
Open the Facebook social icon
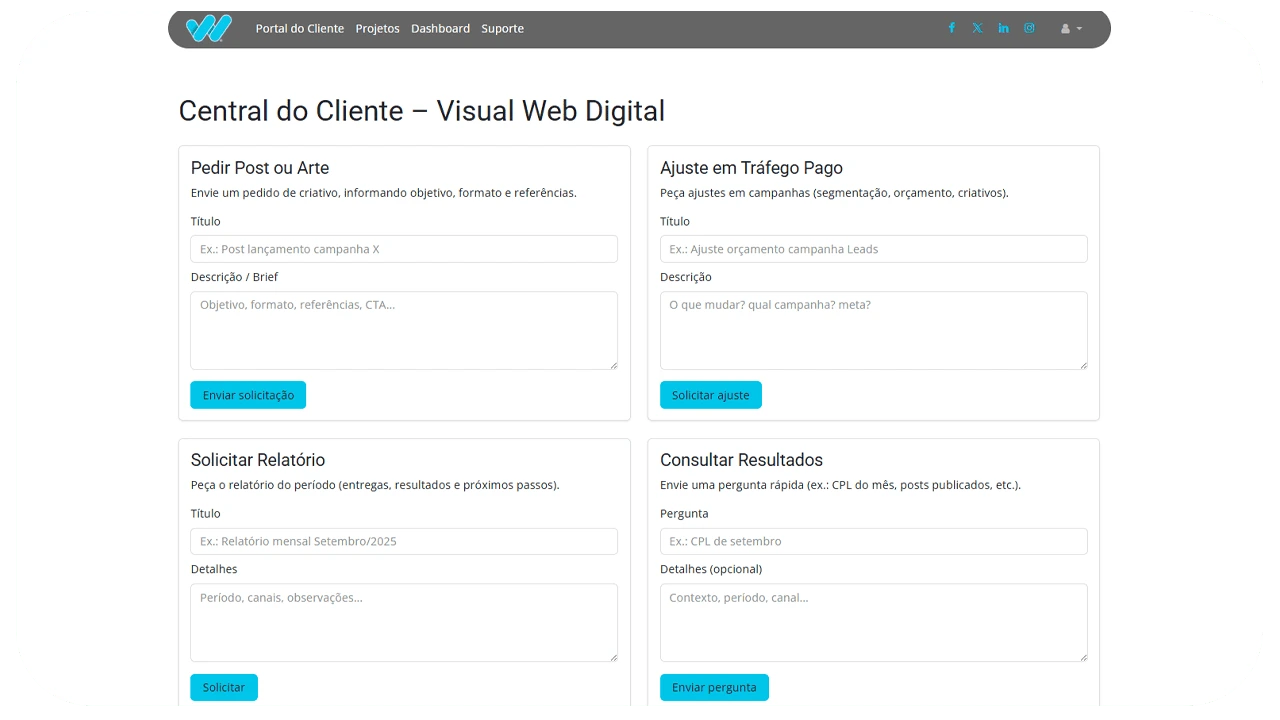pyautogui.click(x=951, y=28)
